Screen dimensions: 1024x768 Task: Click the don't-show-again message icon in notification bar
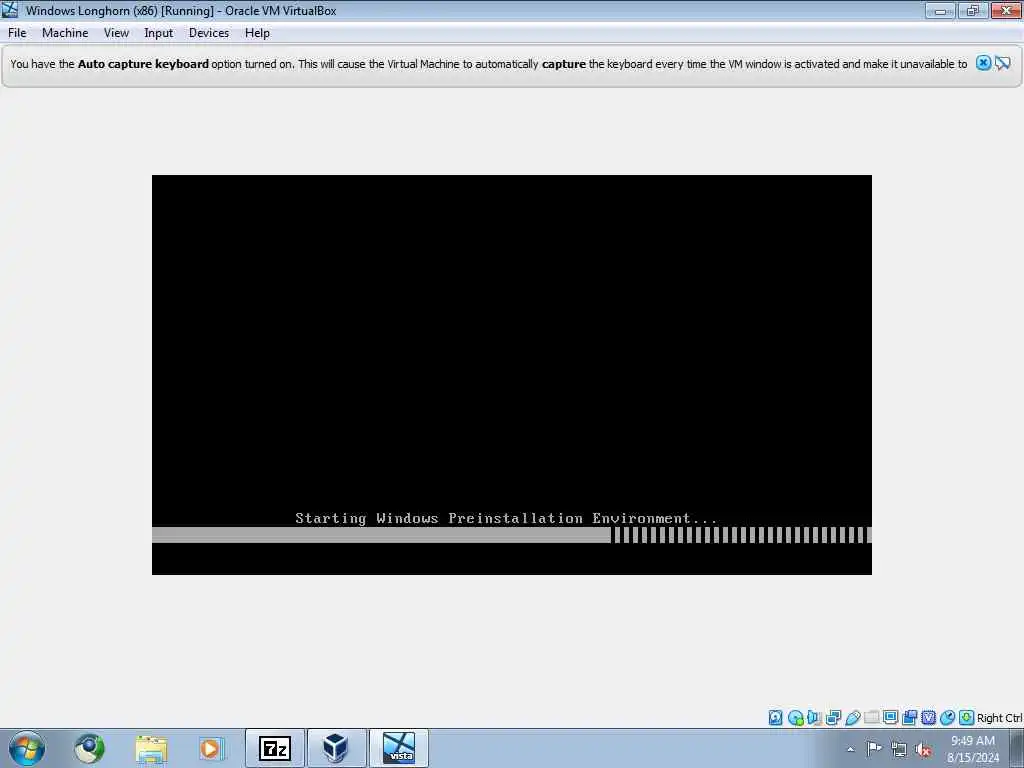click(x=1002, y=63)
